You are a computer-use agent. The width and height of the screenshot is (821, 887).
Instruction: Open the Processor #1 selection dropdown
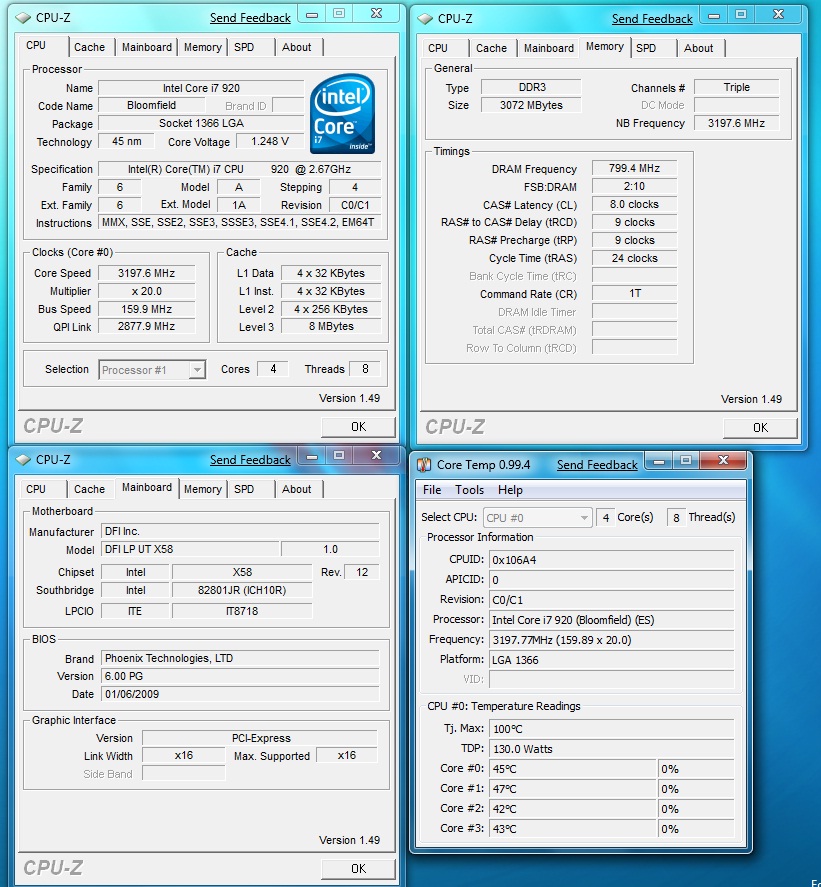tap(196, 370)
